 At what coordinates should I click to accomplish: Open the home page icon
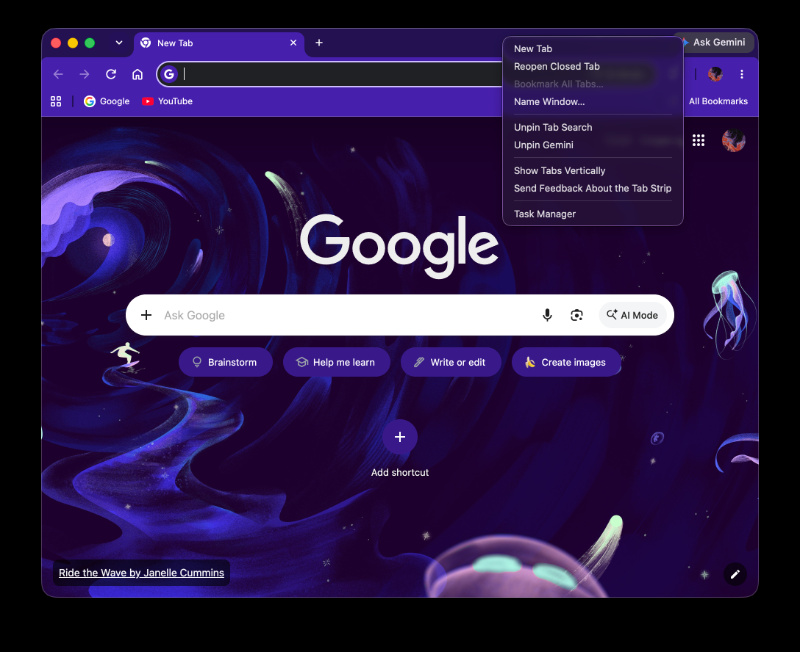point(137,74)
